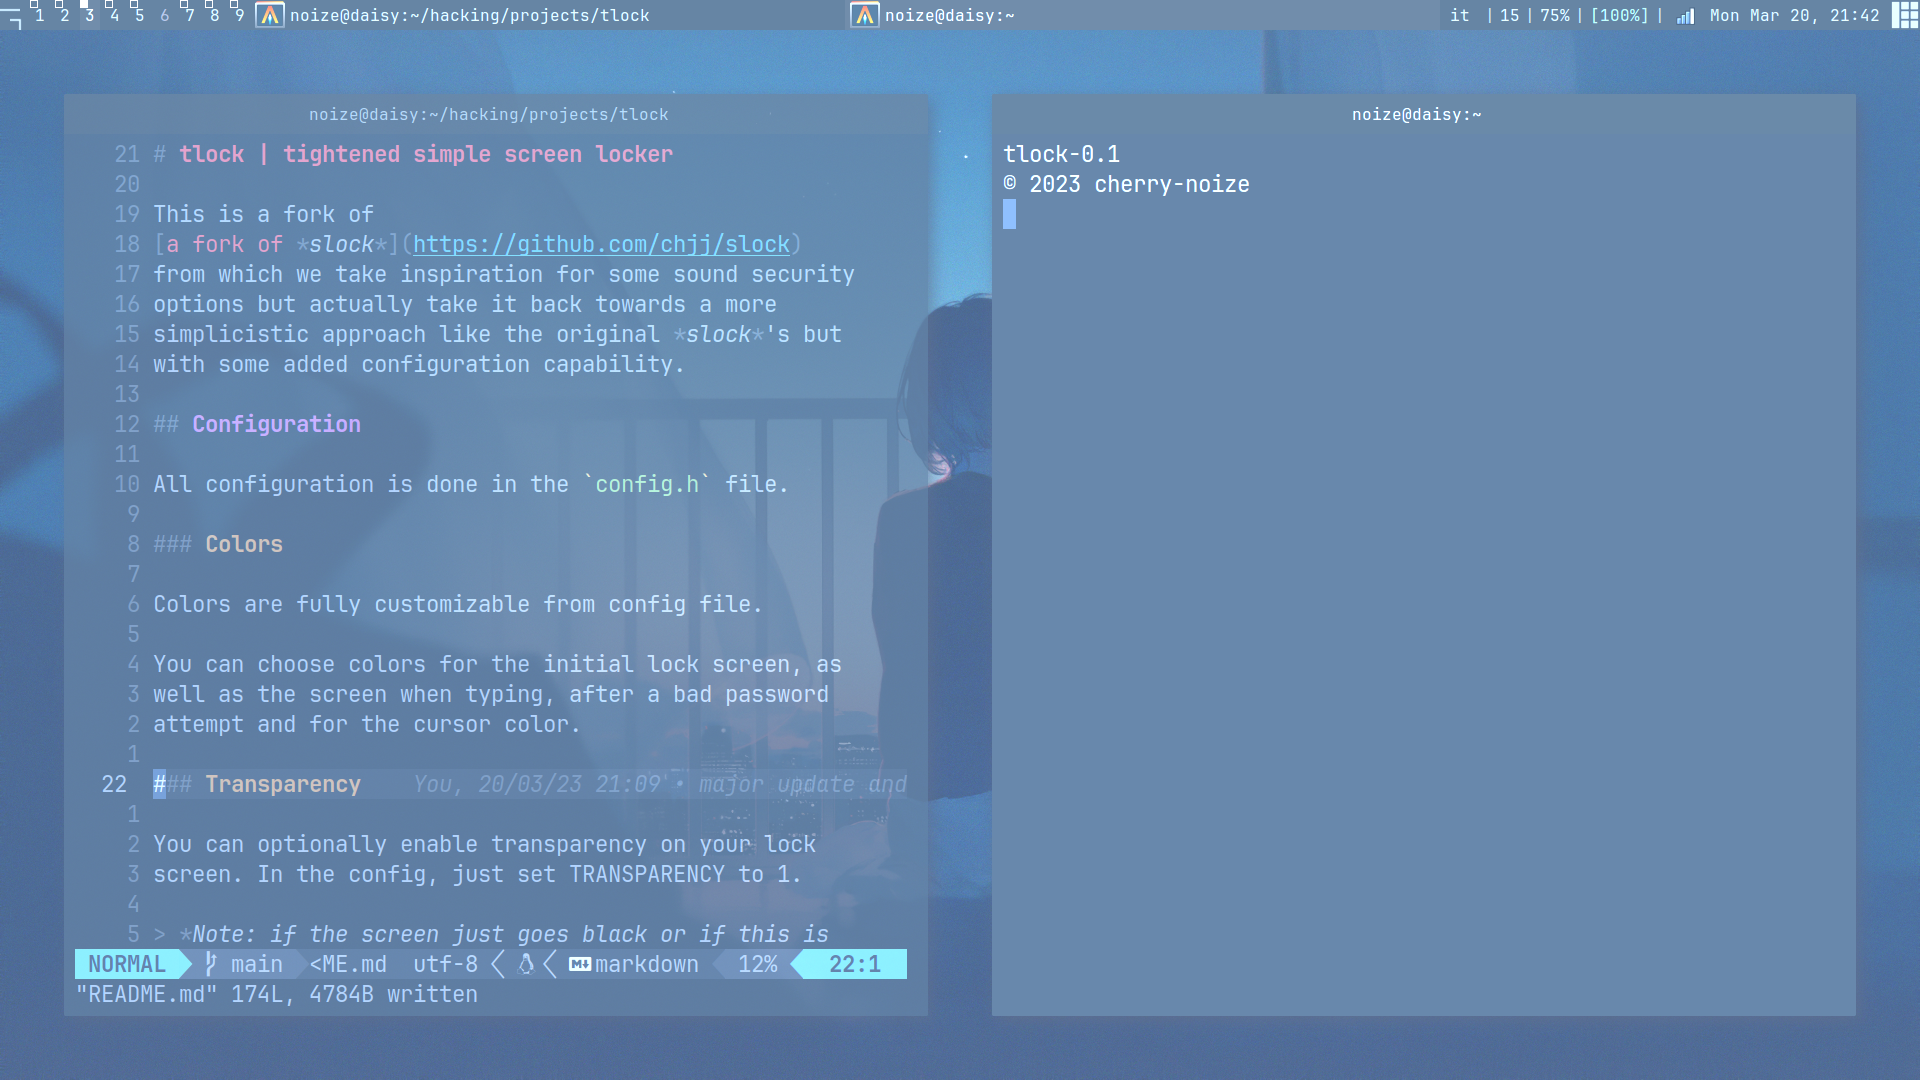The width and height of the screenshot is (1920, 1080).
Task: Switch to workspace 5 tag
Action: click(139, 15)
